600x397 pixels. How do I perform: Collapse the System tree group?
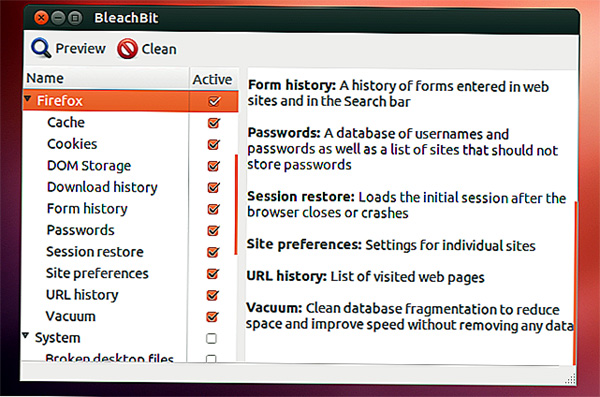[26, 336]
